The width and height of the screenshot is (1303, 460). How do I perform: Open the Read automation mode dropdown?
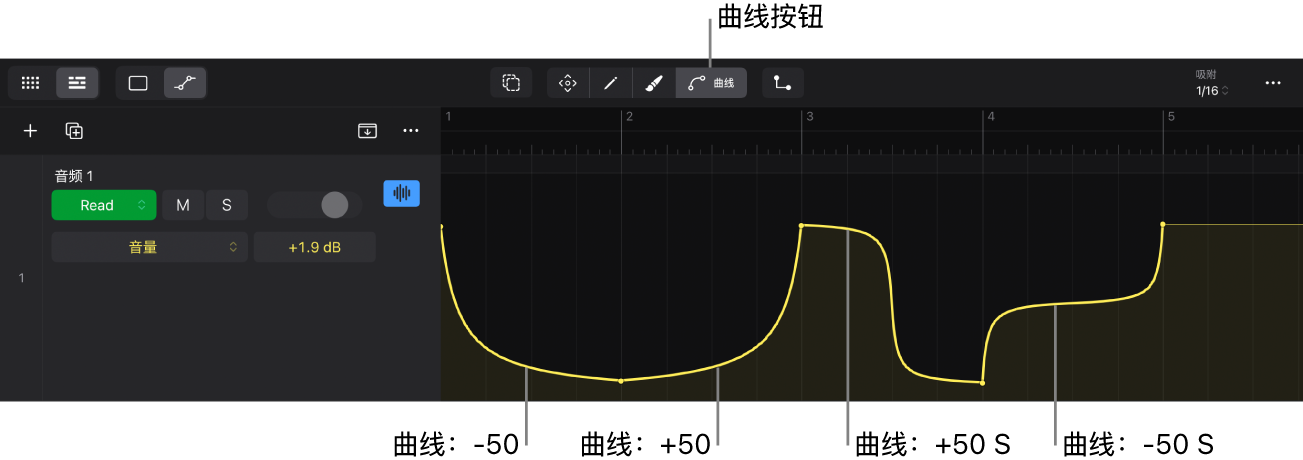click(105, 205)
